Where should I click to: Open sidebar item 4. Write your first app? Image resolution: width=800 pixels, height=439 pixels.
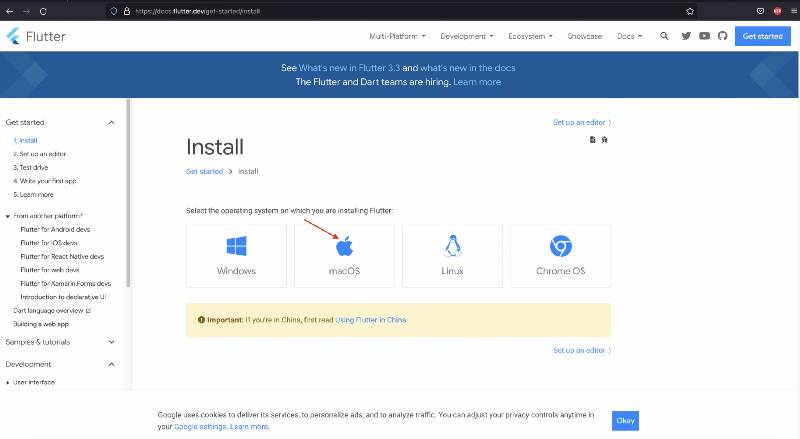[x=44, y=181]
